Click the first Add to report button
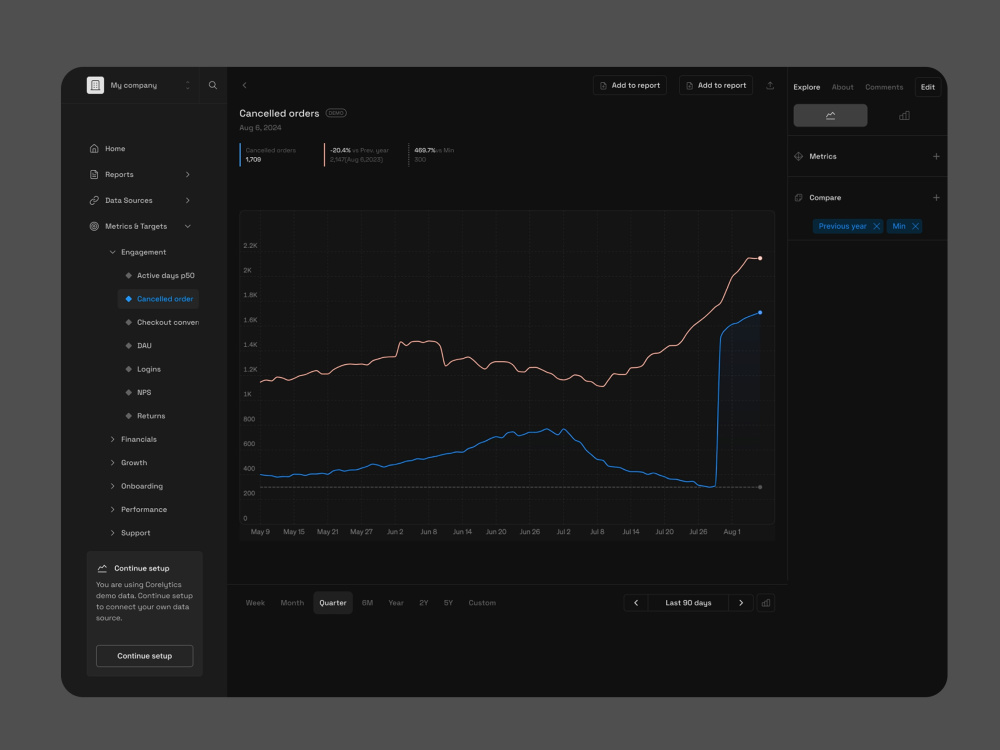Image resolution: width=1000 pixels, height=750 pixels. tap(629, 85)
